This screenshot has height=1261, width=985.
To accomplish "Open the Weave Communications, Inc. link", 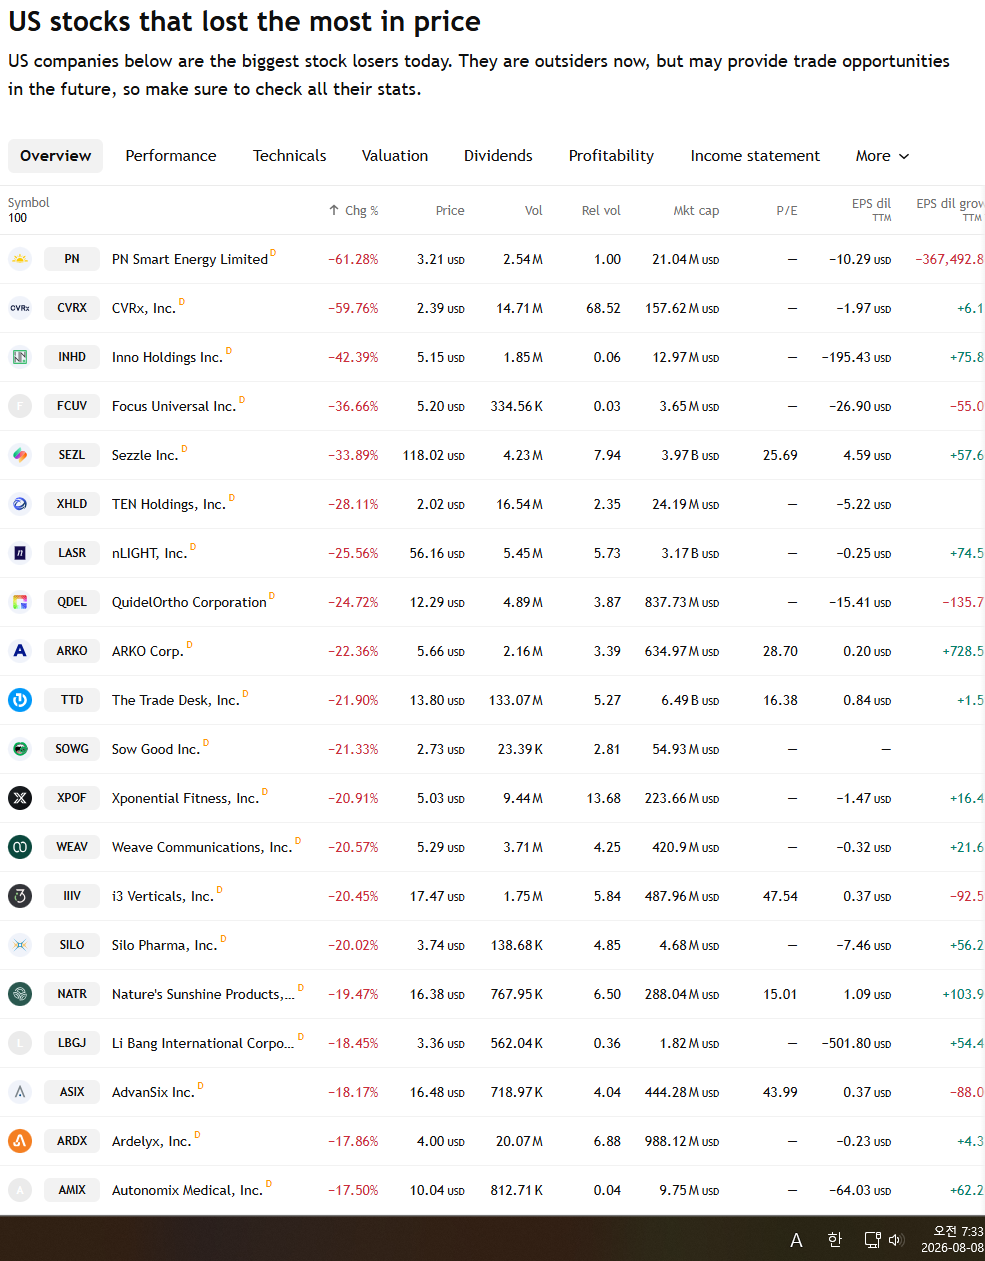I will (202, 847).
